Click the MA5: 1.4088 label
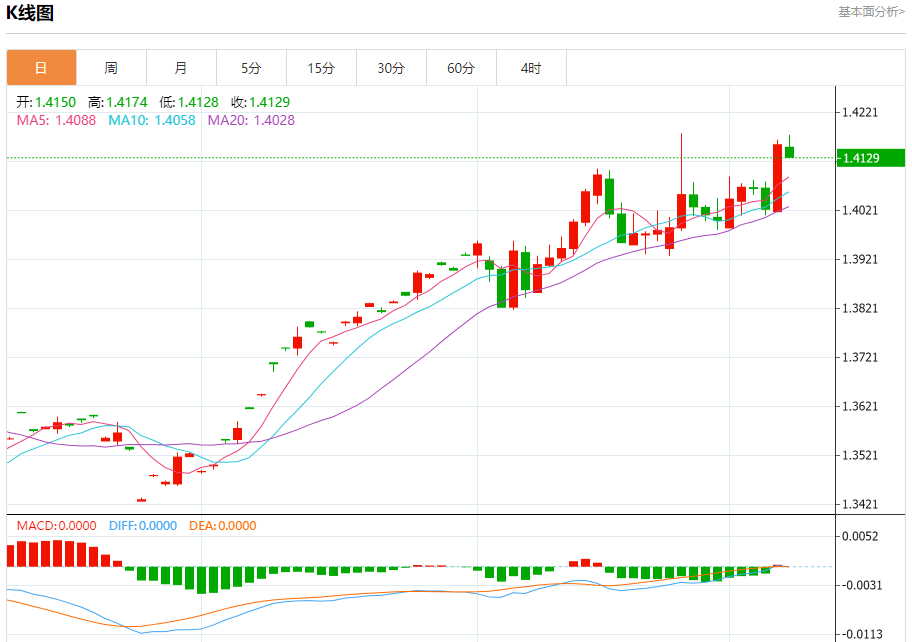 pyautogui.click(x=56, y=120)
